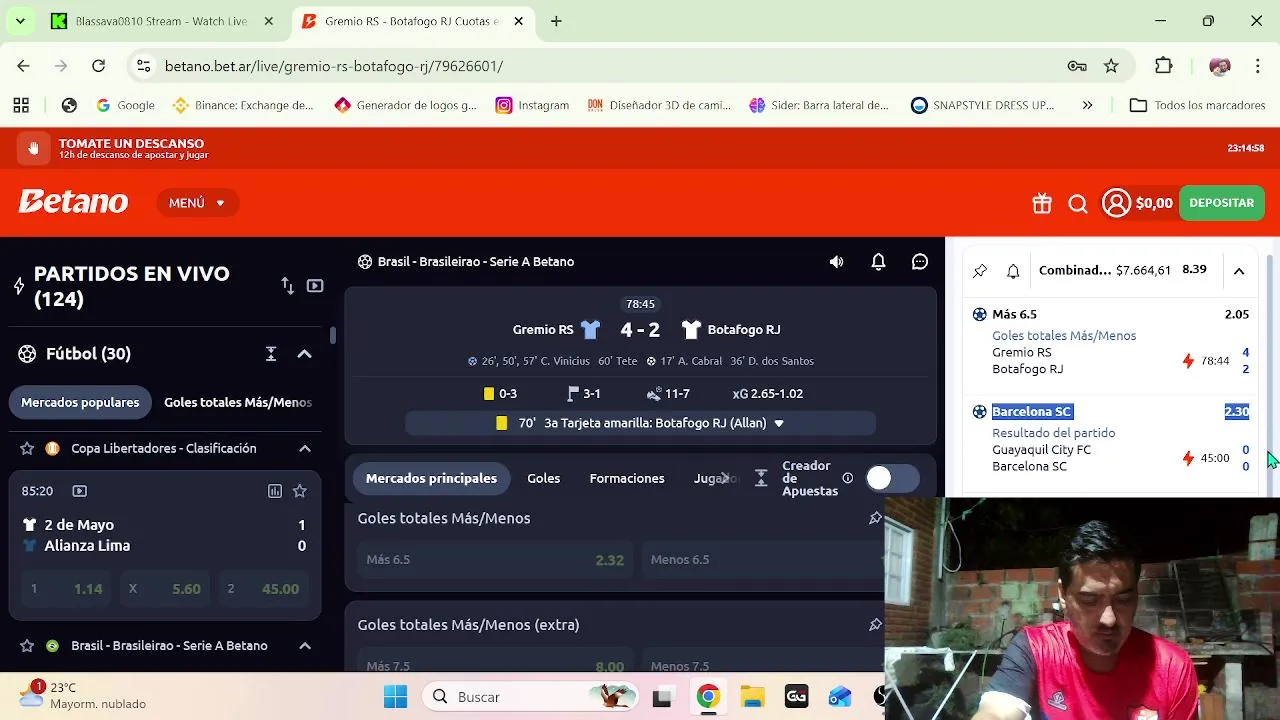Show more market tabs arrow
Image resolution: width=1280 pixels, height=720 pixels.
(725, 478)
